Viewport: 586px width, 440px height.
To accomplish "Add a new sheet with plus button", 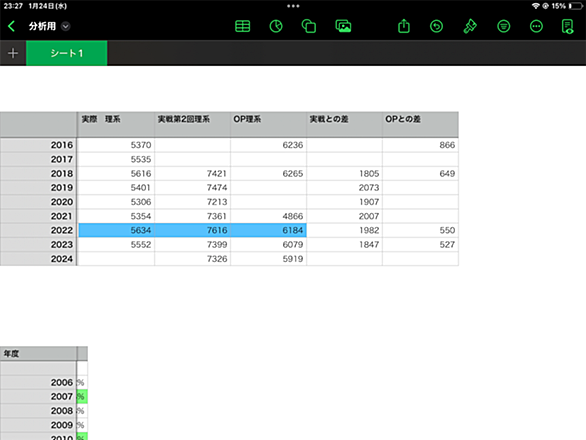I will click(x=13, y=53).
